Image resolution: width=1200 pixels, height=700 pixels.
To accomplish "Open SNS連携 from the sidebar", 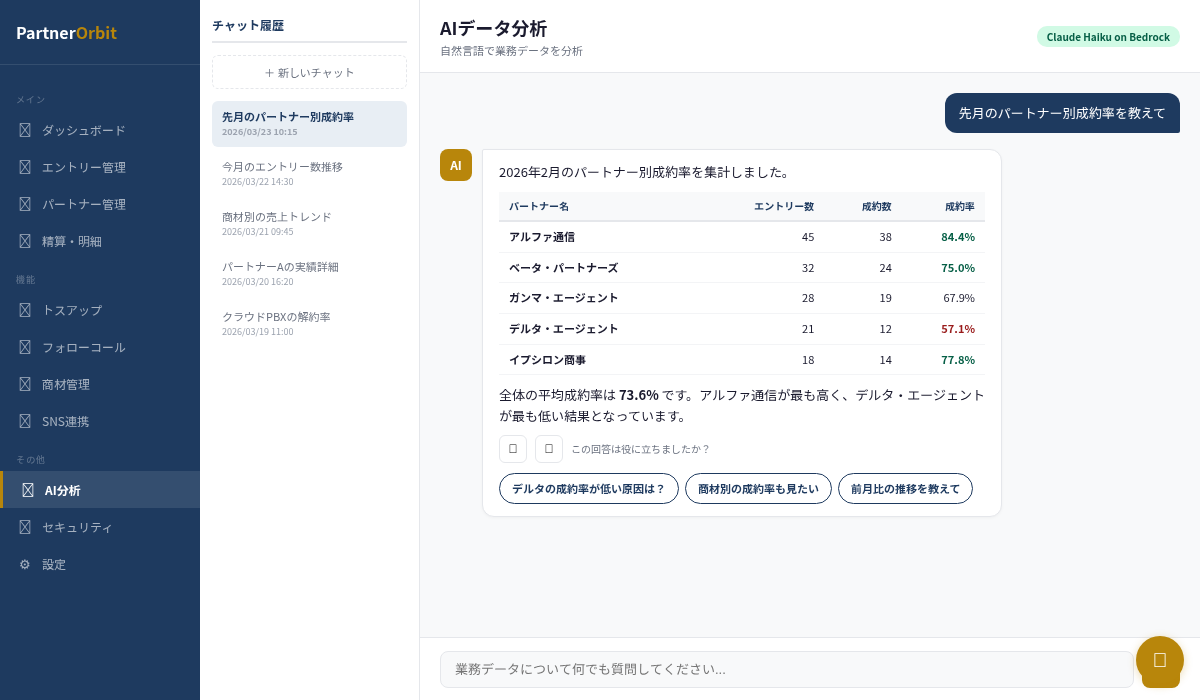I will pos(66,421).
